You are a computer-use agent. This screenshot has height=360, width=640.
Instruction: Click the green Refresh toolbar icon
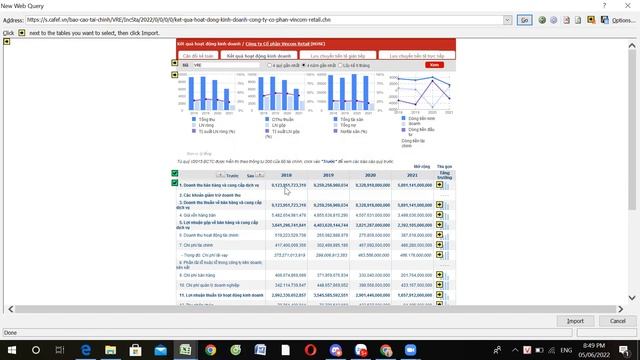pyautogui.click(x=542, y=20)
